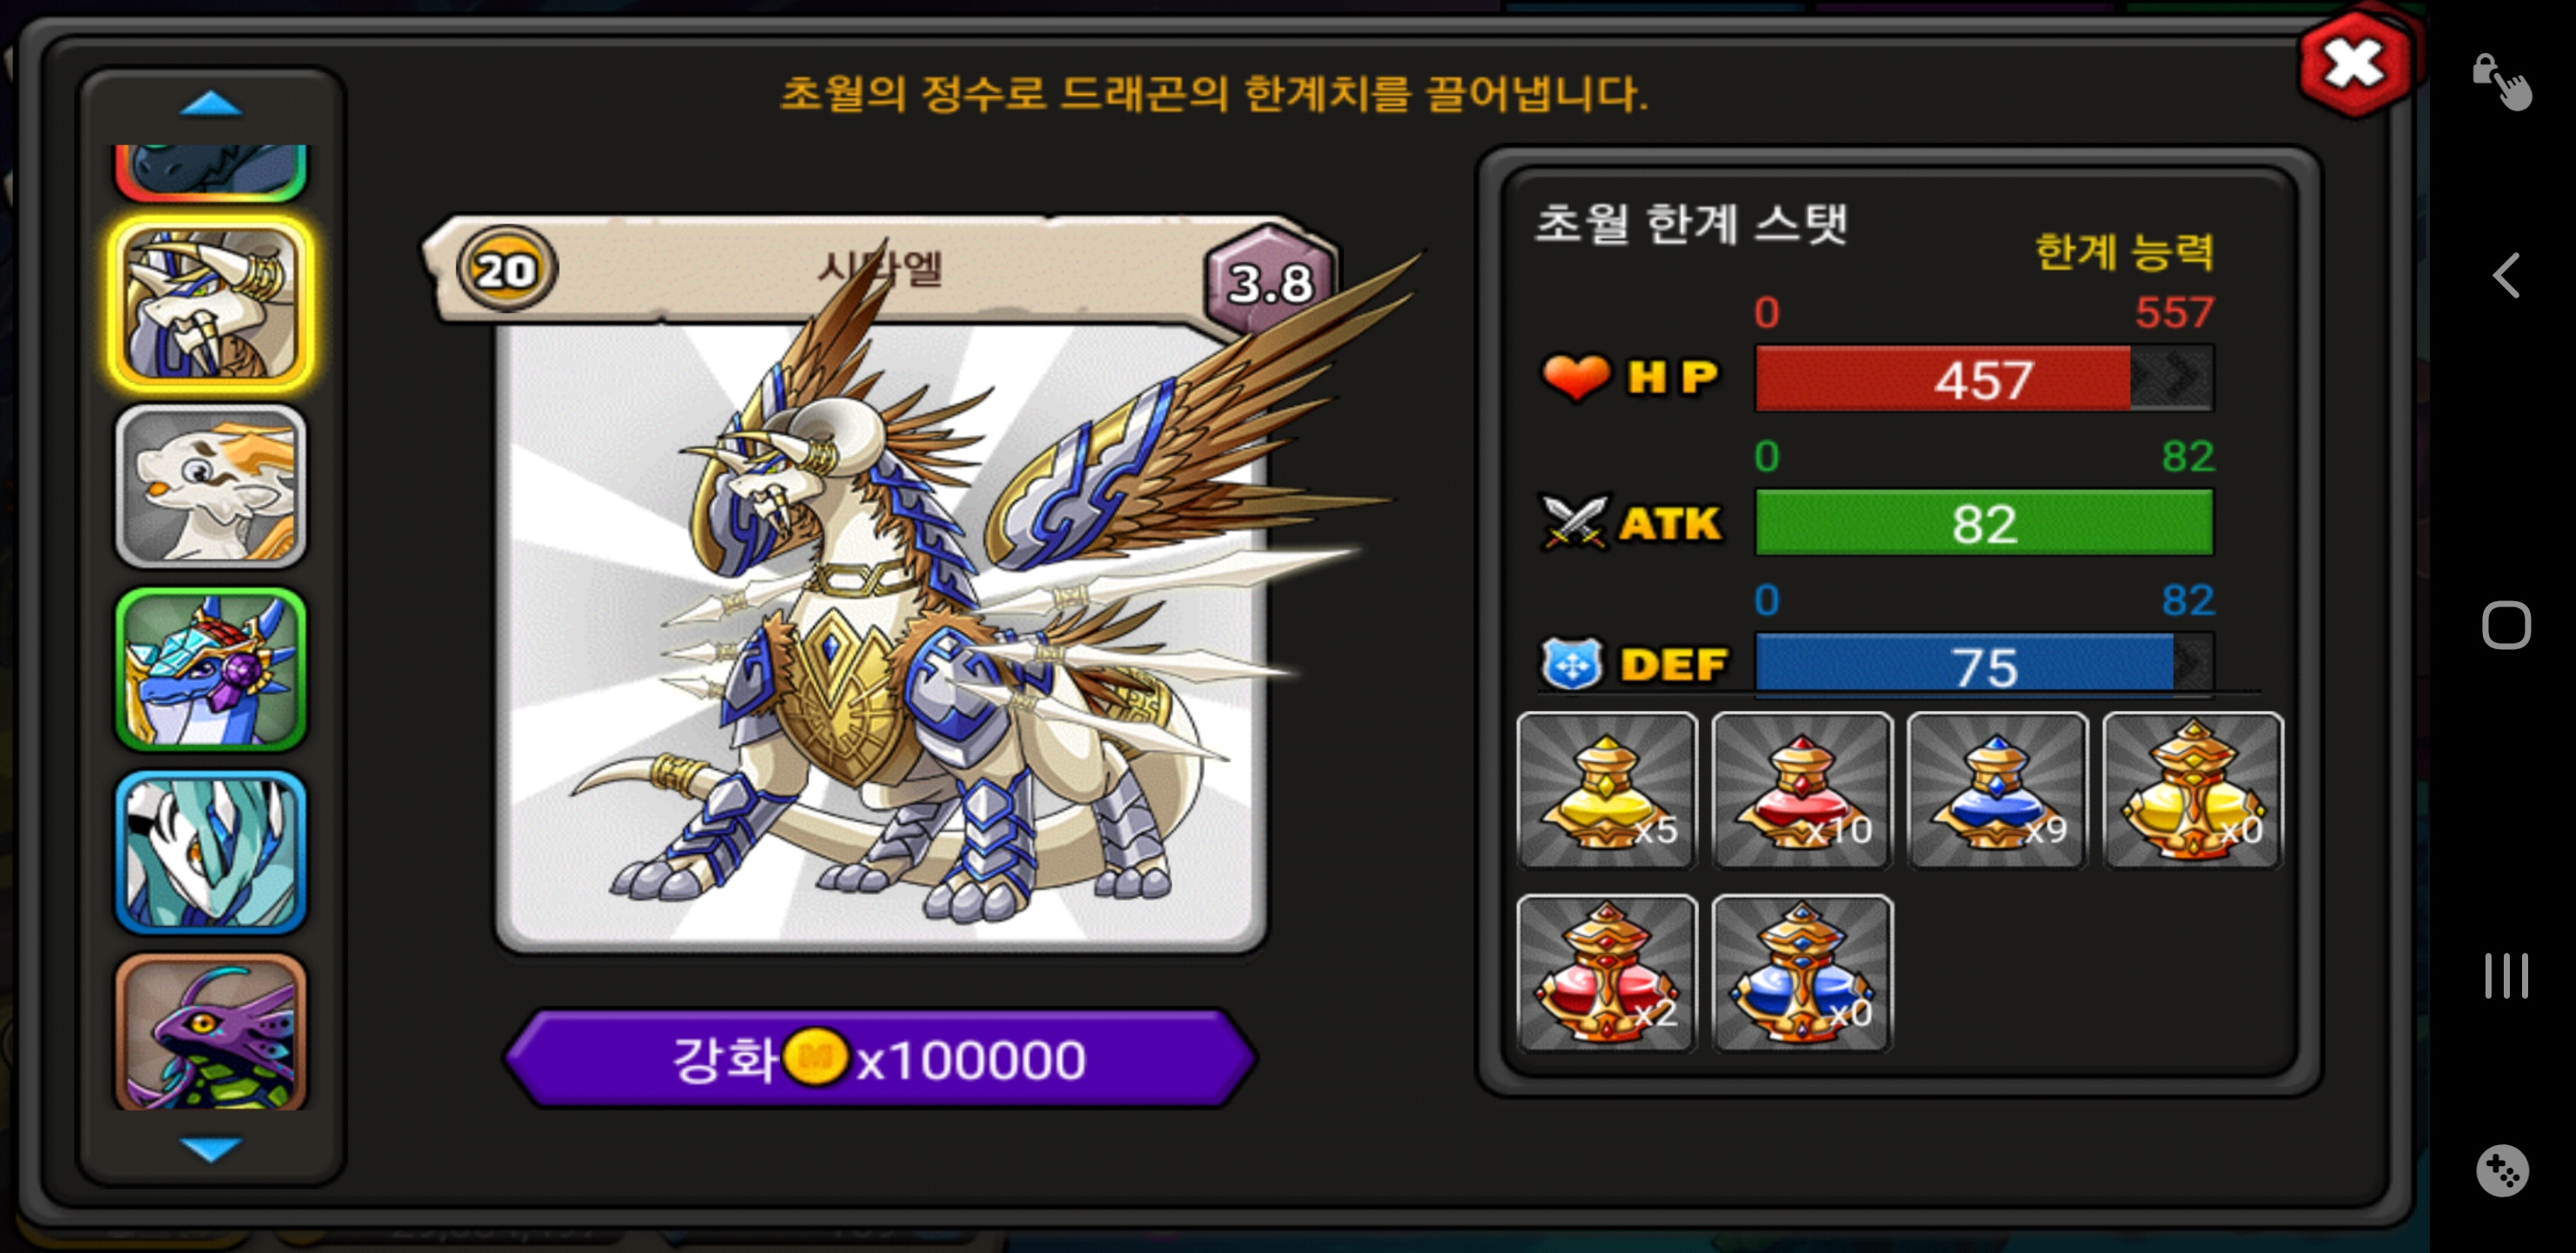Choose the purple dragon portrait
Viewport: 2576px width, 1253px height.
pyautogui.click(x=211, y=1032)
